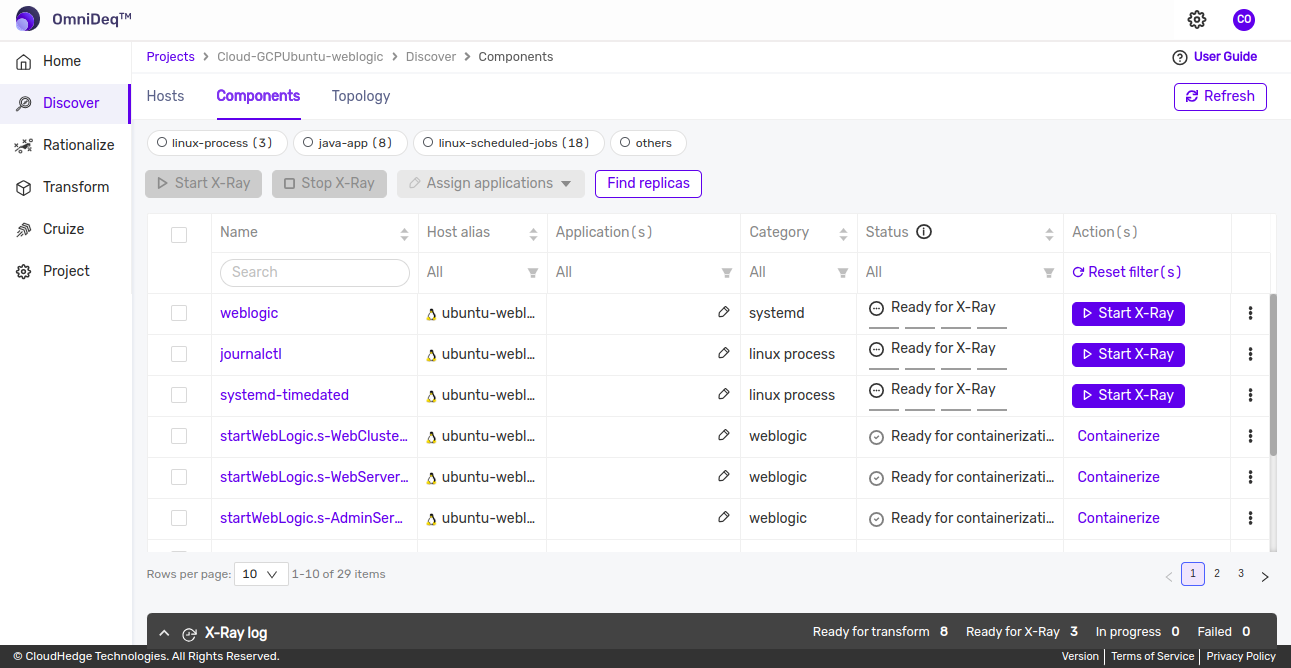Screen dimensions: 1291x668
Task: Toggle select-all checkbox in table header
Action: (x=179, y=235)
